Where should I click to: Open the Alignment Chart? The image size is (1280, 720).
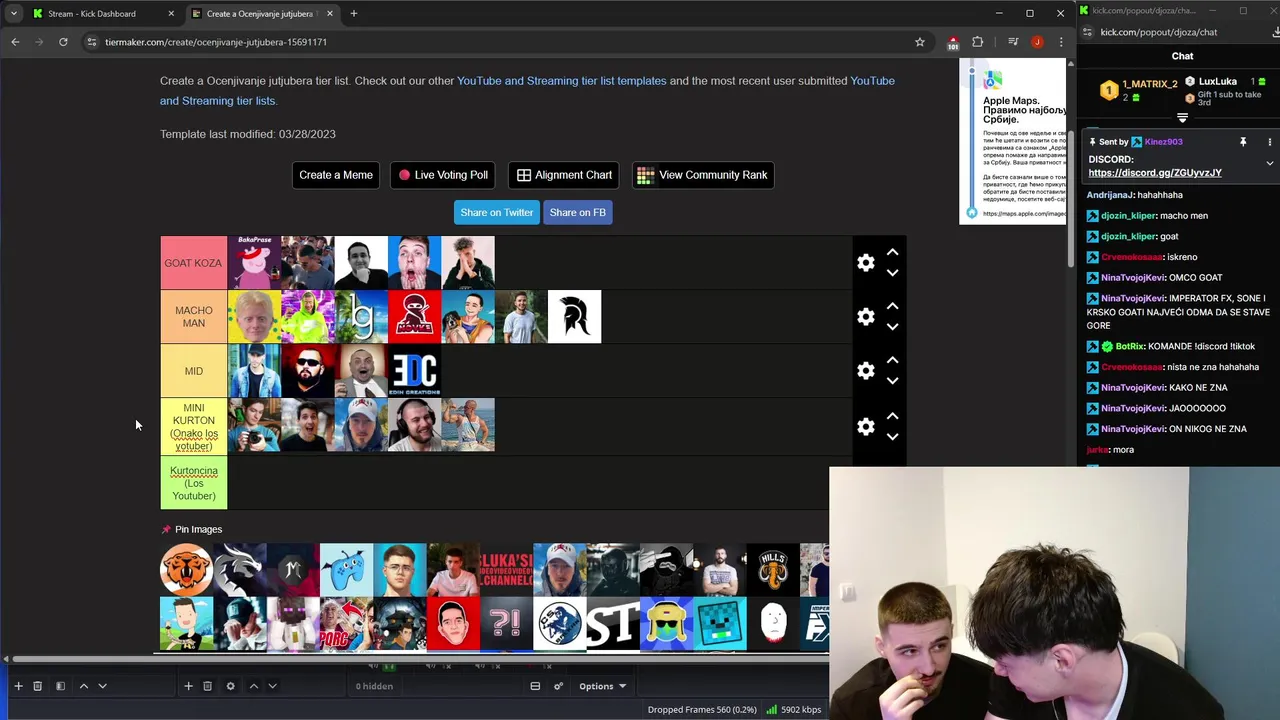coord(564,175)
